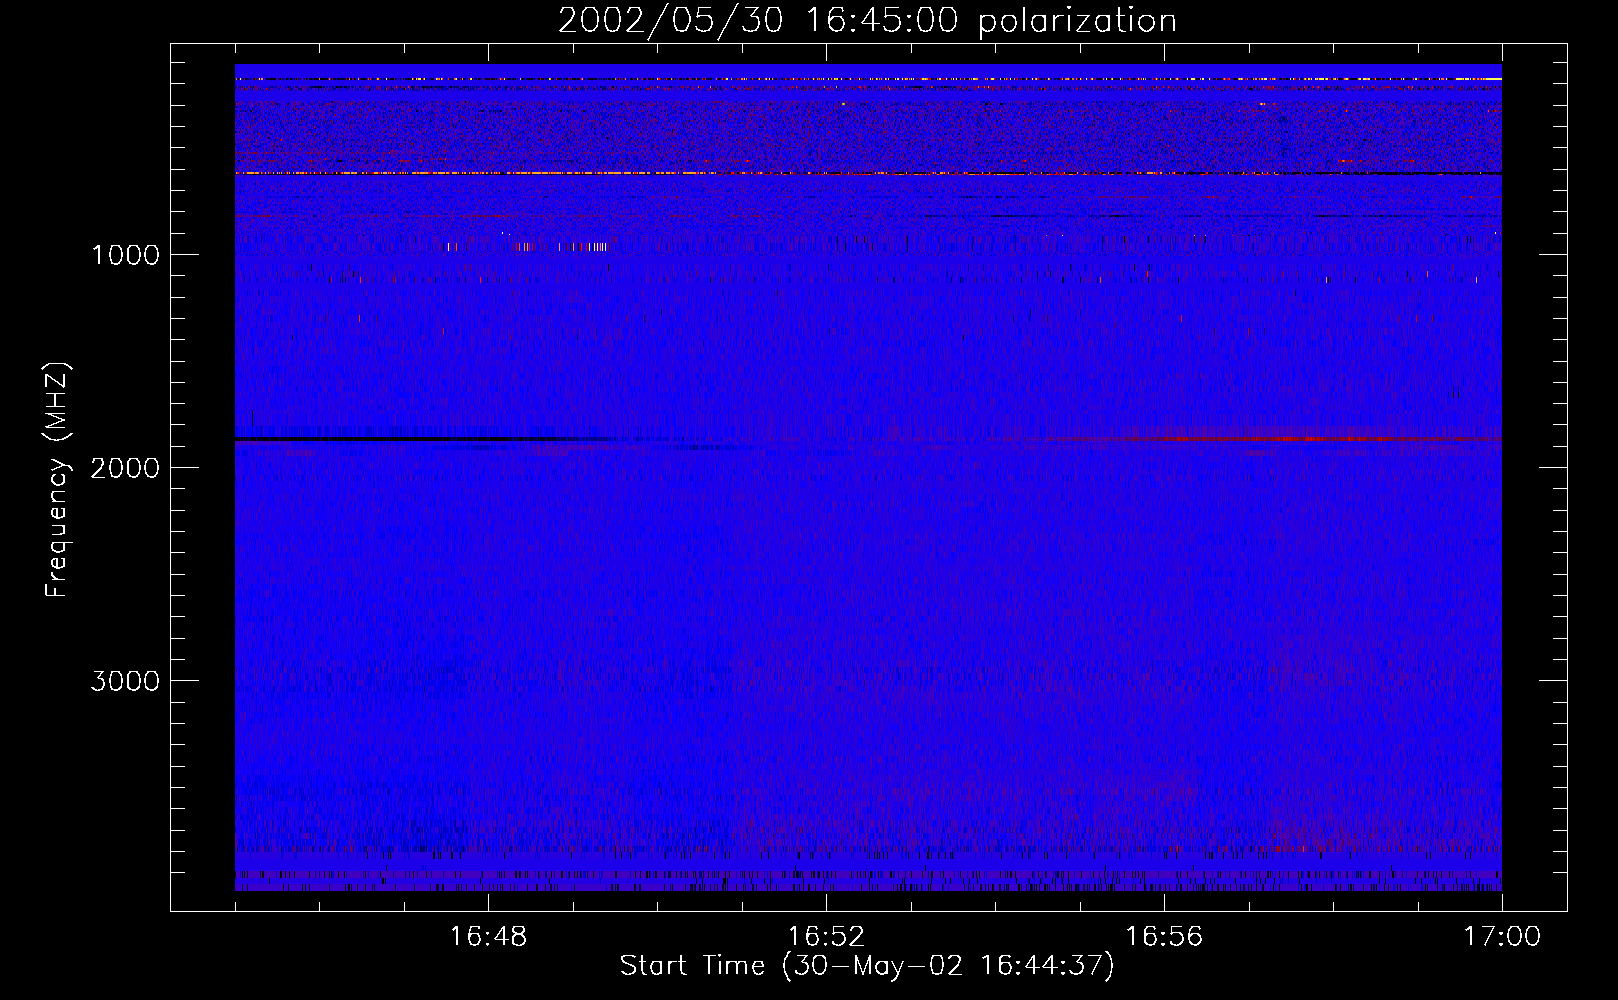The height and width of the screenshot is (1000, 1618).
Task: Click the 17:00 time tick label
Action: [1502, 937]
